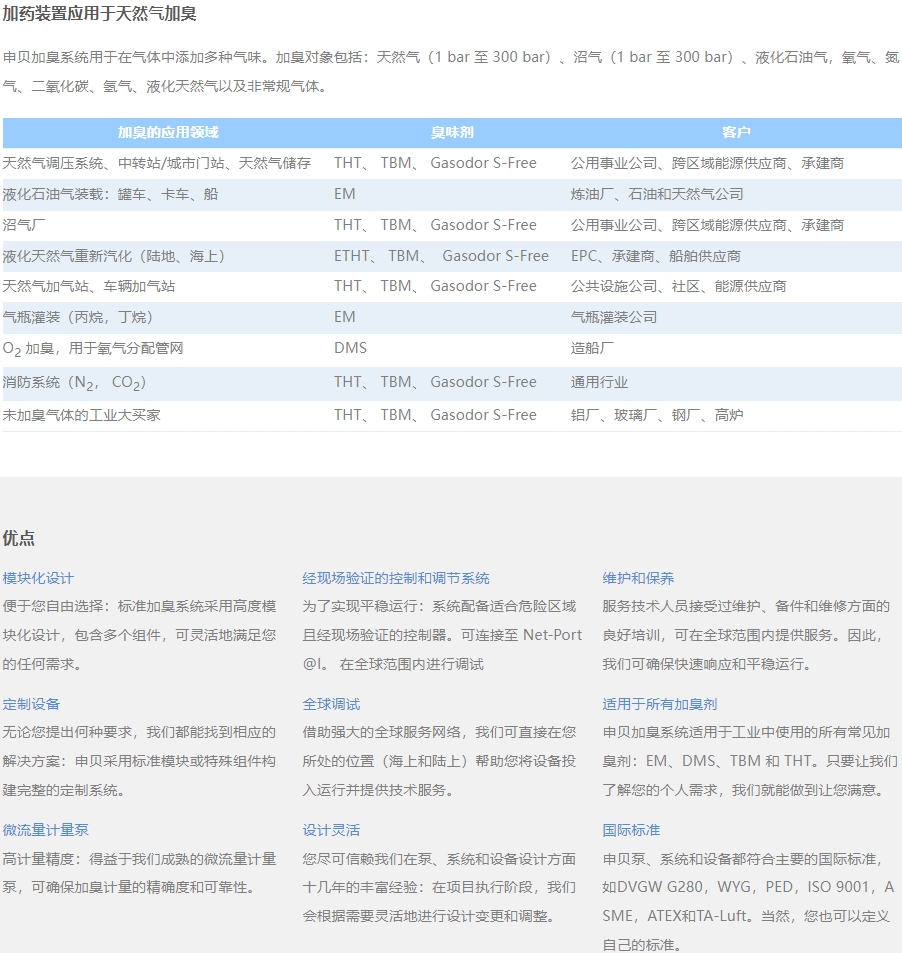Click the intro paragraph starting 申贝加臭系统用于

pos(451,72)
